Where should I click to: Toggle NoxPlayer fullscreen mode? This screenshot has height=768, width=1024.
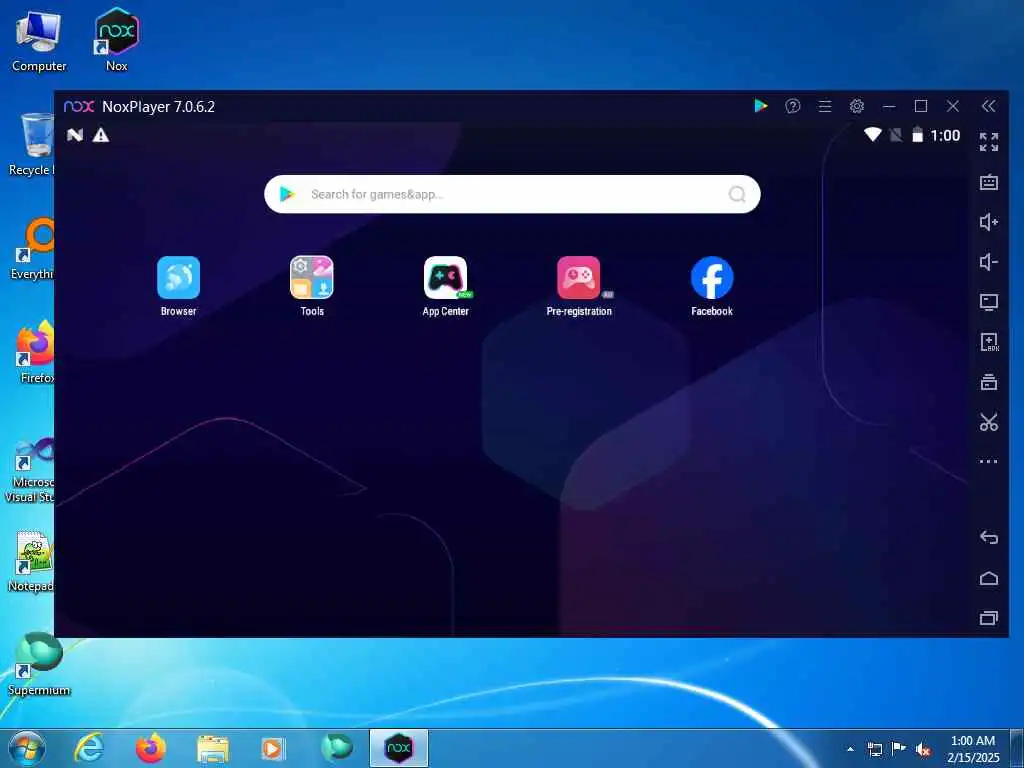(x=989, y=142)
